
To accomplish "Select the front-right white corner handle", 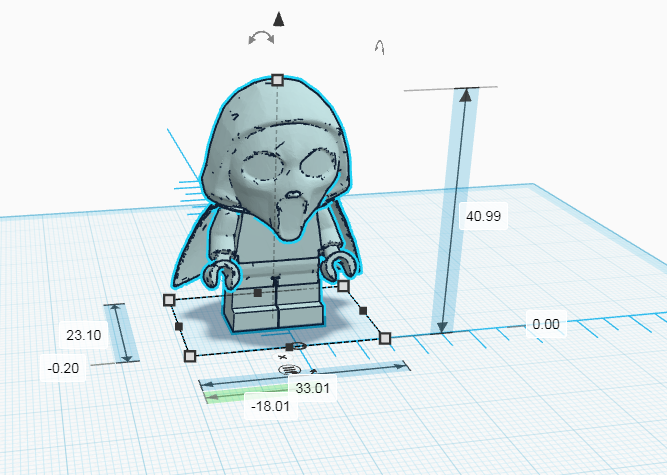I will [385, 338].
